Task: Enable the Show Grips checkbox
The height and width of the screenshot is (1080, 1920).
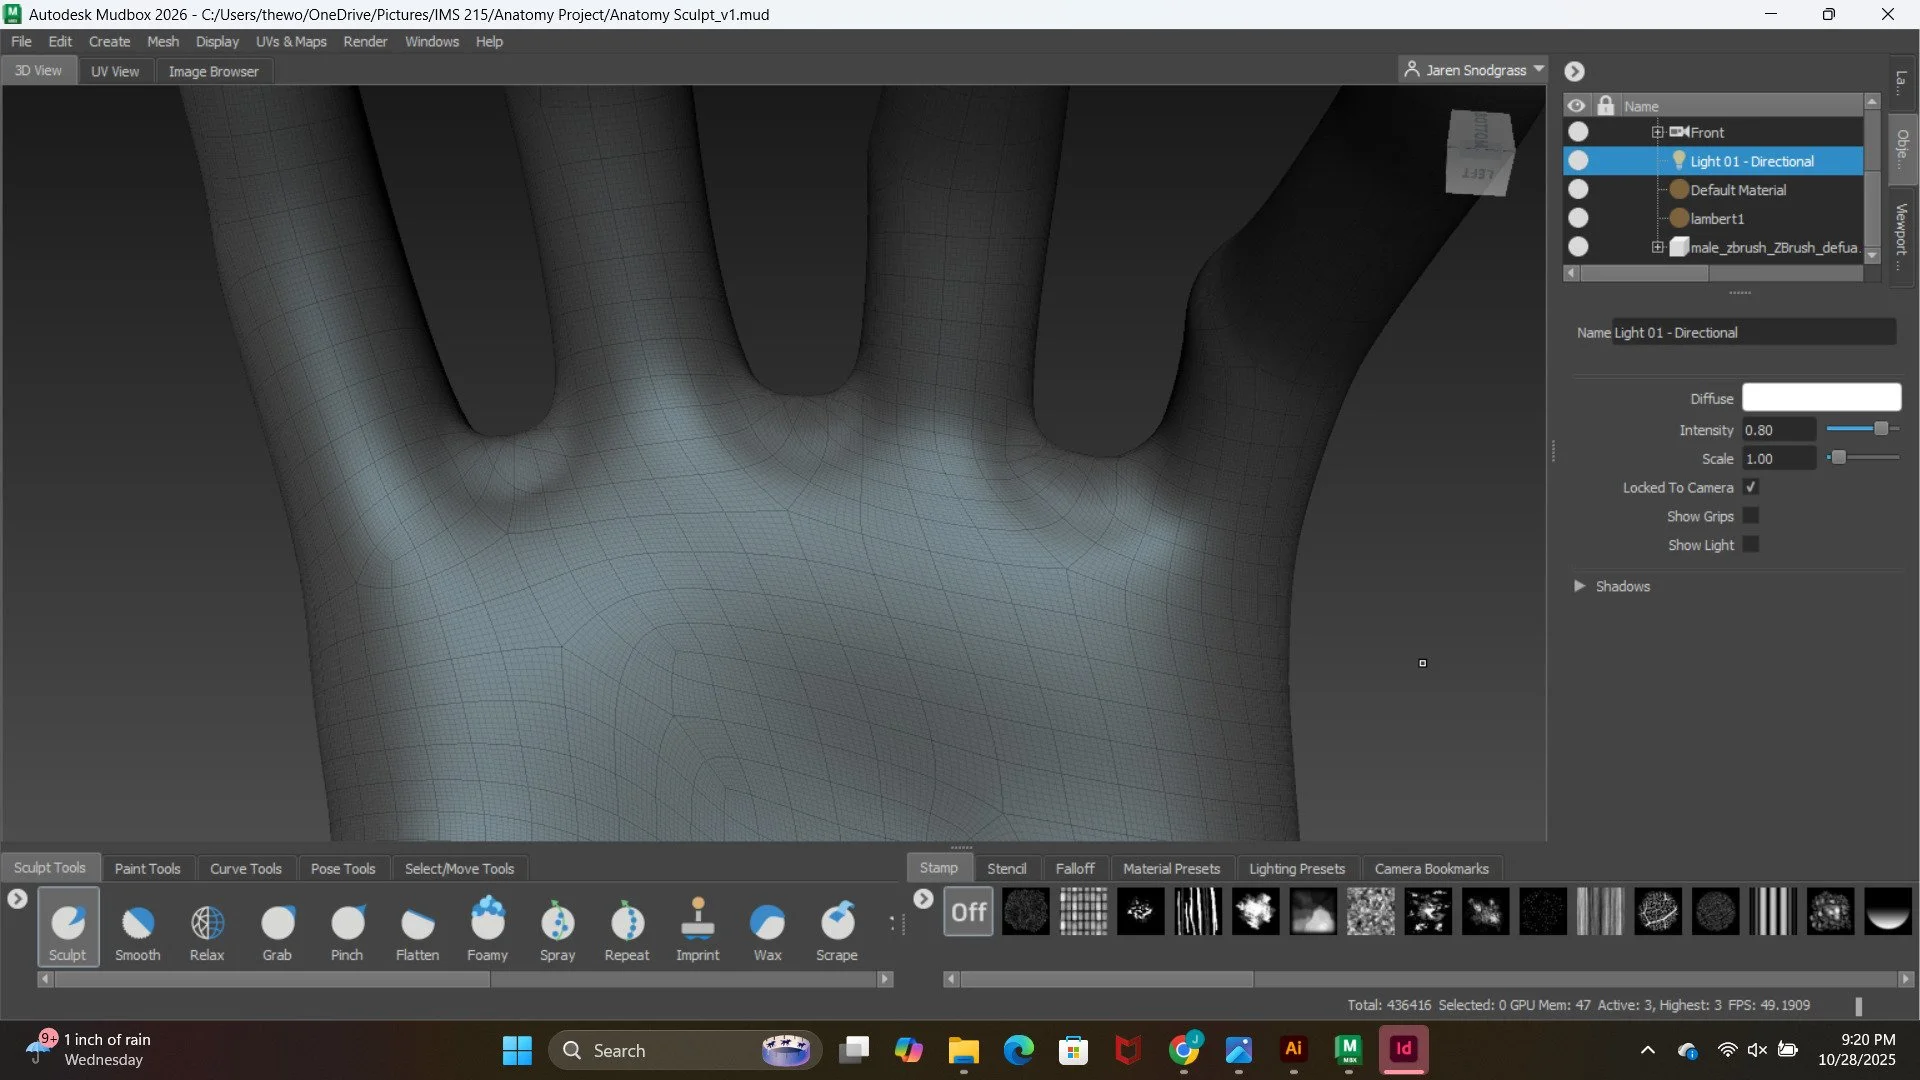Action: click(x=1751, y=516)
